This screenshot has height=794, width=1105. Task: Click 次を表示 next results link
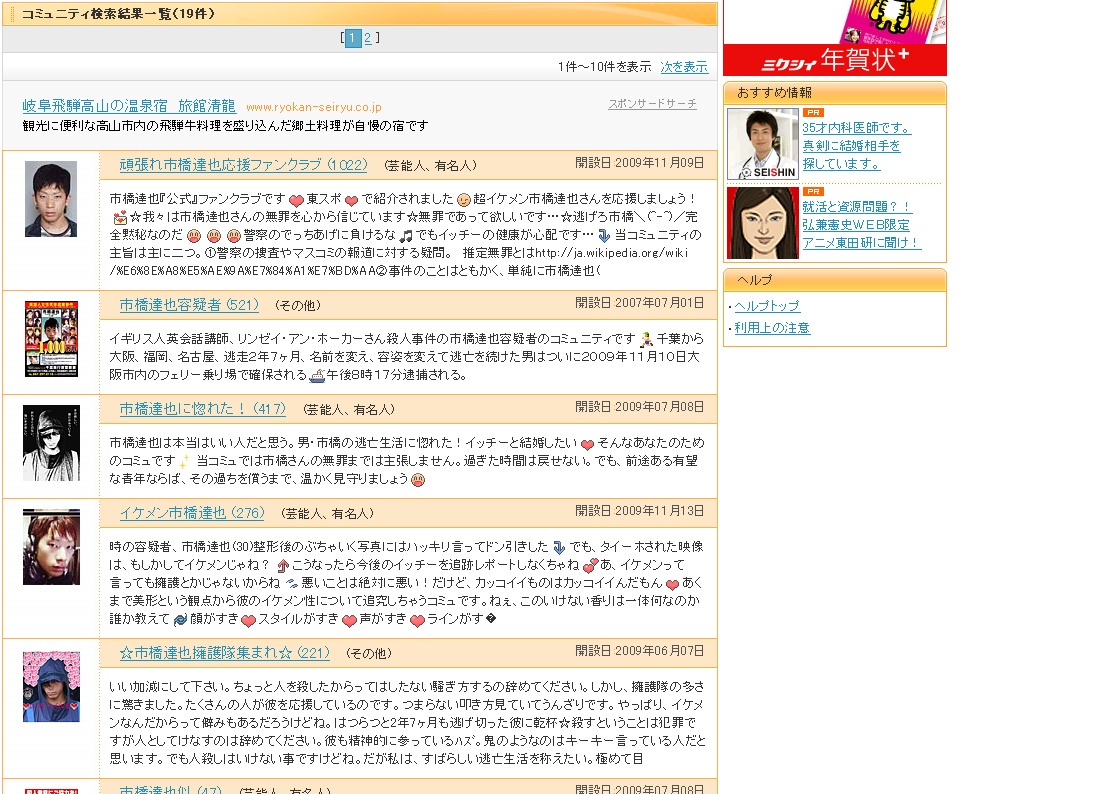(684, 67)
